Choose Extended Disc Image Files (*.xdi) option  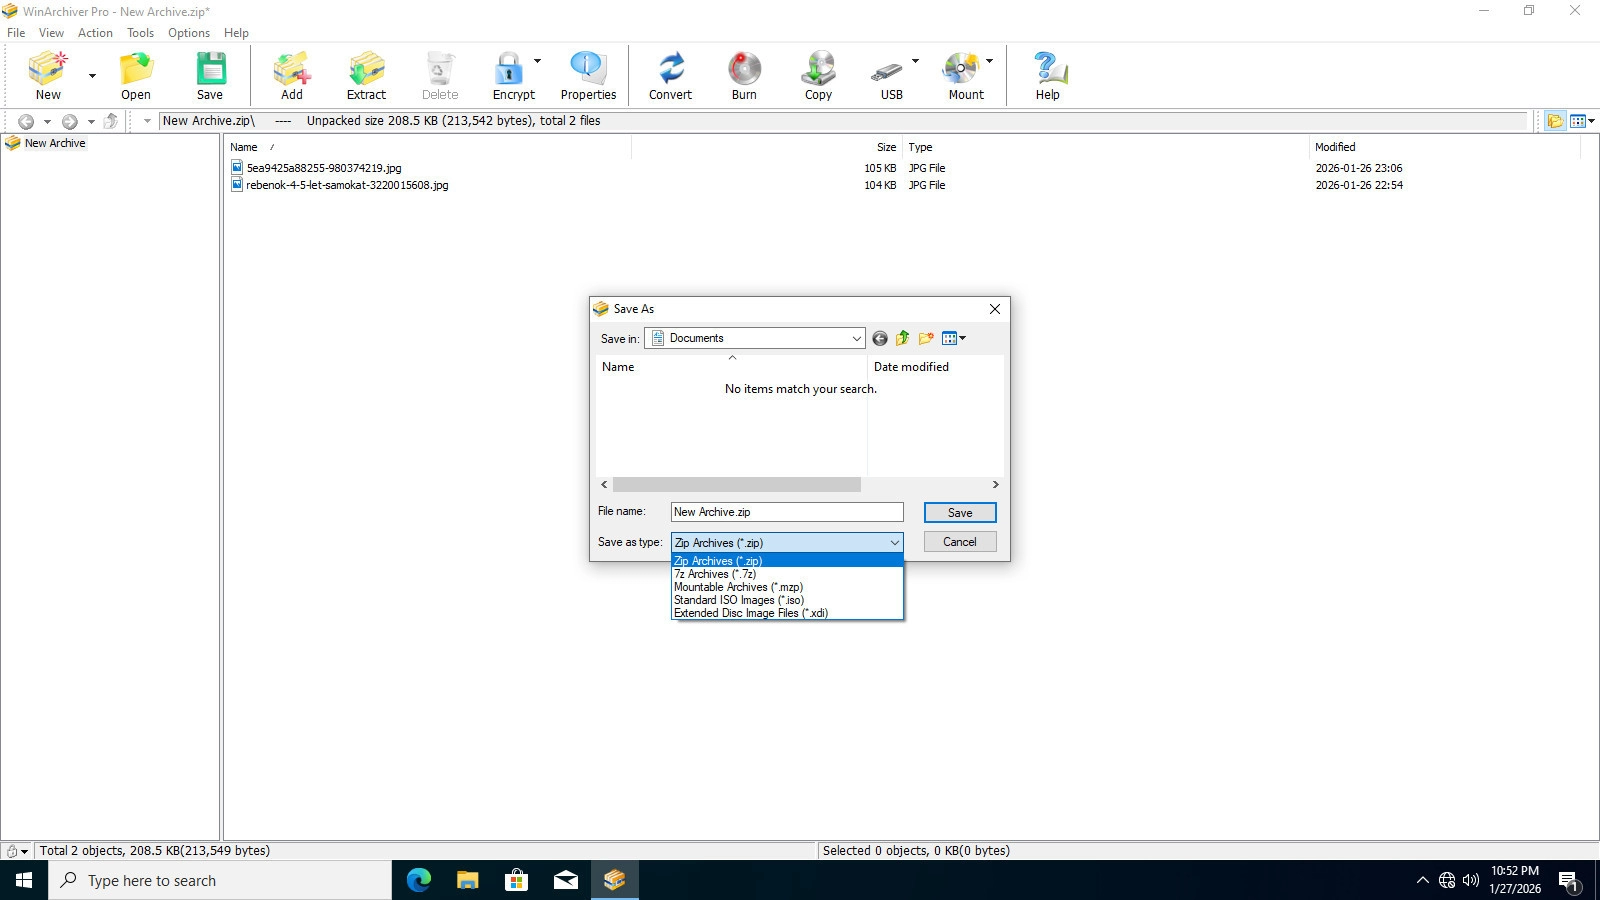click(x=787, y=613)
